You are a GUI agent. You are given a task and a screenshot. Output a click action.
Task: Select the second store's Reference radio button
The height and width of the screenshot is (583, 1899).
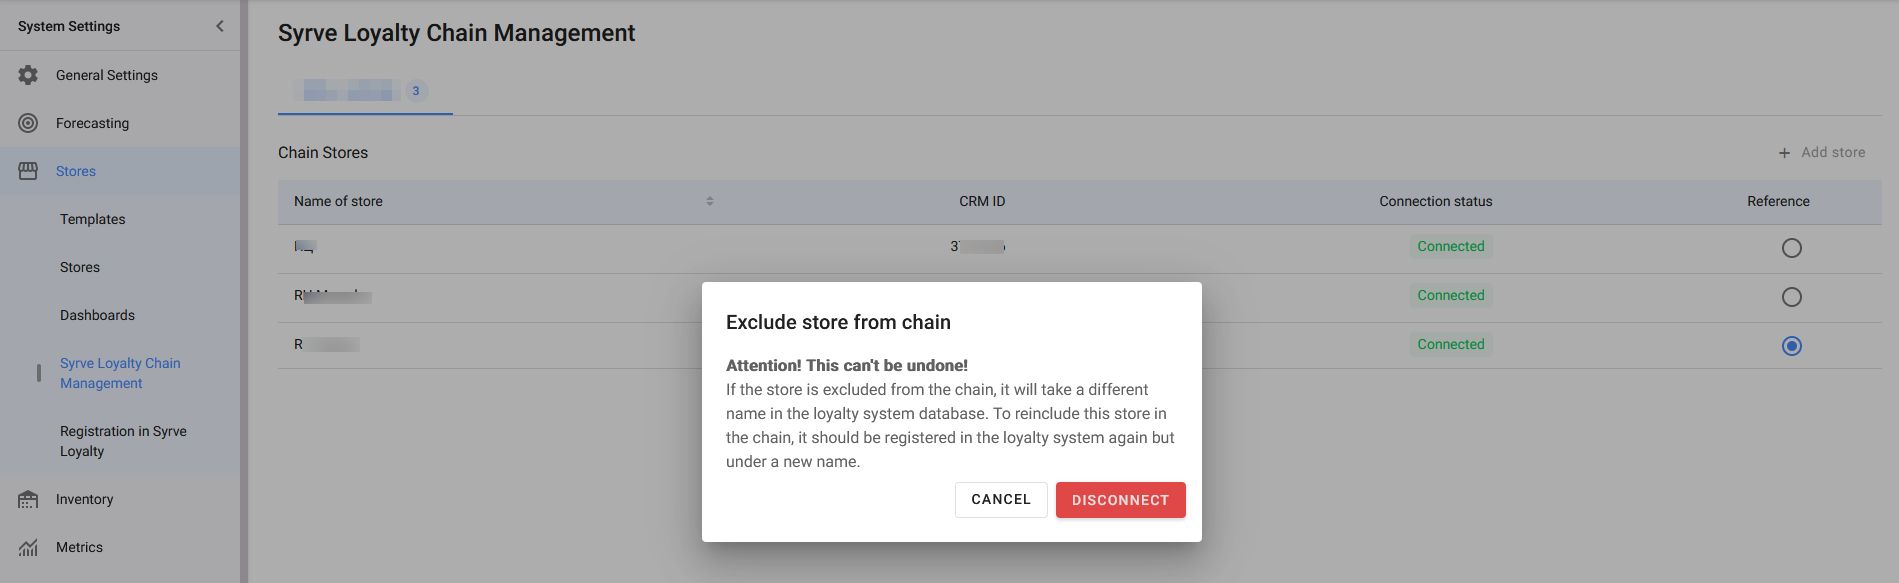point(1791,297)
